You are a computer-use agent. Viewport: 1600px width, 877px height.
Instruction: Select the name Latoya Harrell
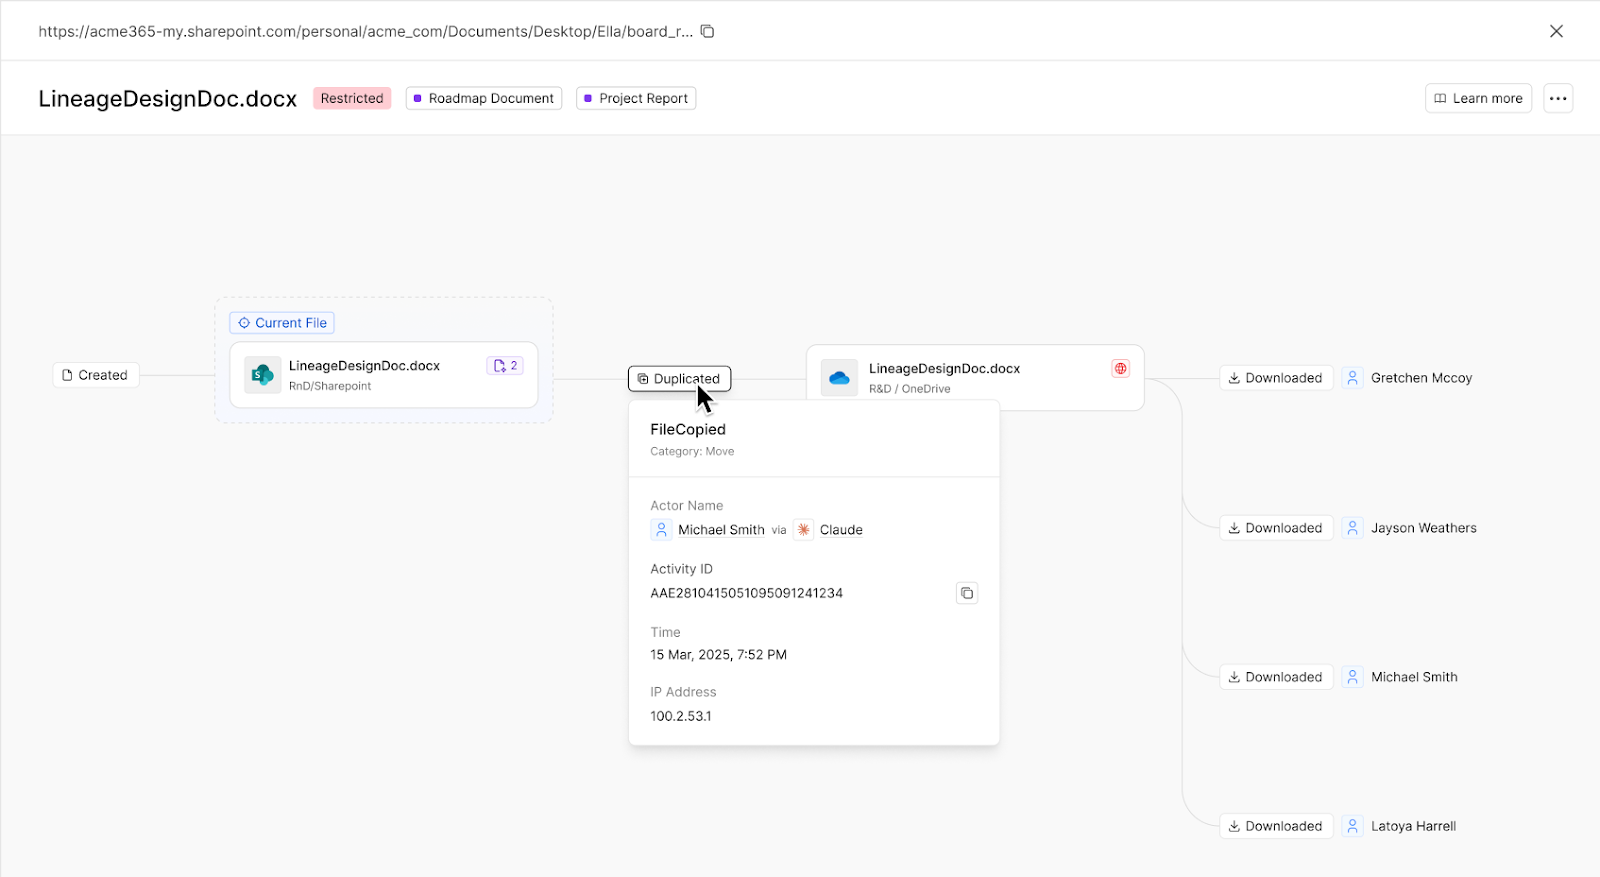(x=1413, y=826)
